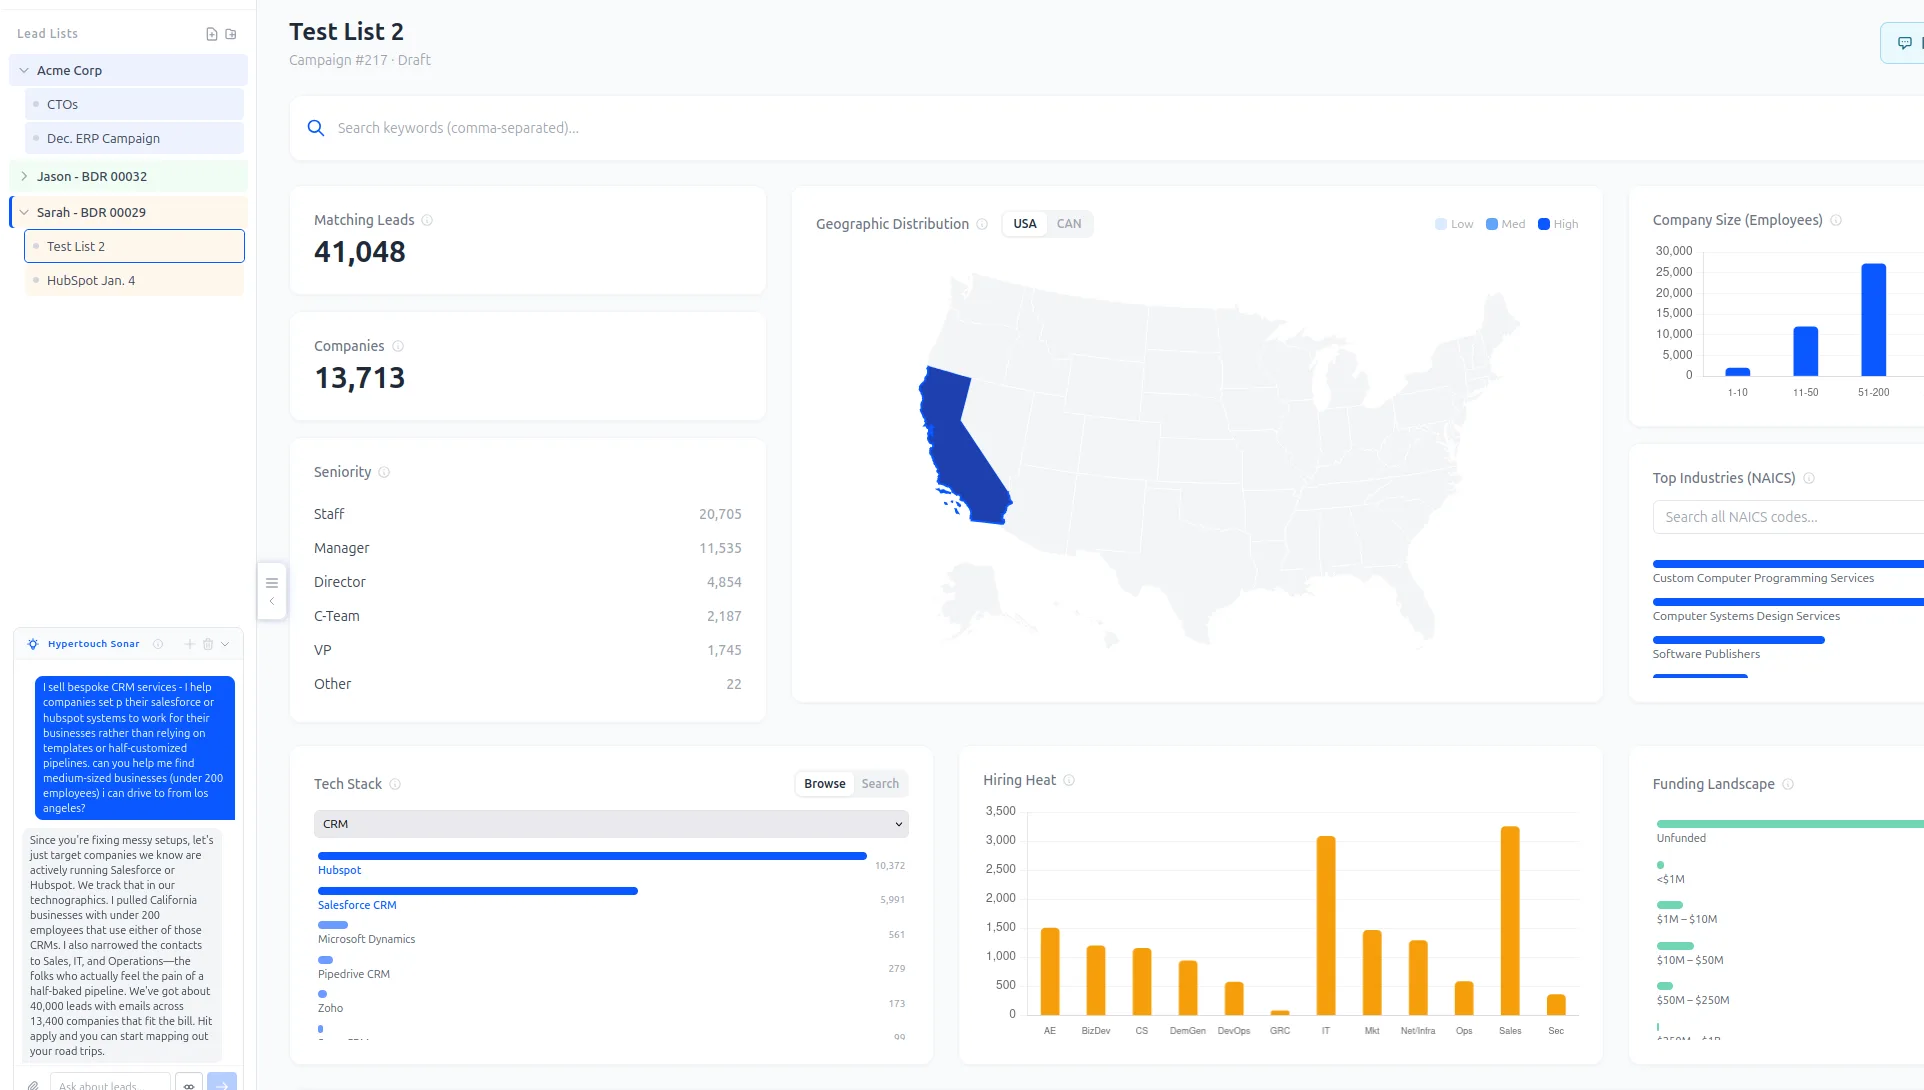The height and width of the screenshot is (1090, 1924).
Task: Click the info icon beside Hypertouch Sonar
Action: pyautogui.click(x=158, y=644)
